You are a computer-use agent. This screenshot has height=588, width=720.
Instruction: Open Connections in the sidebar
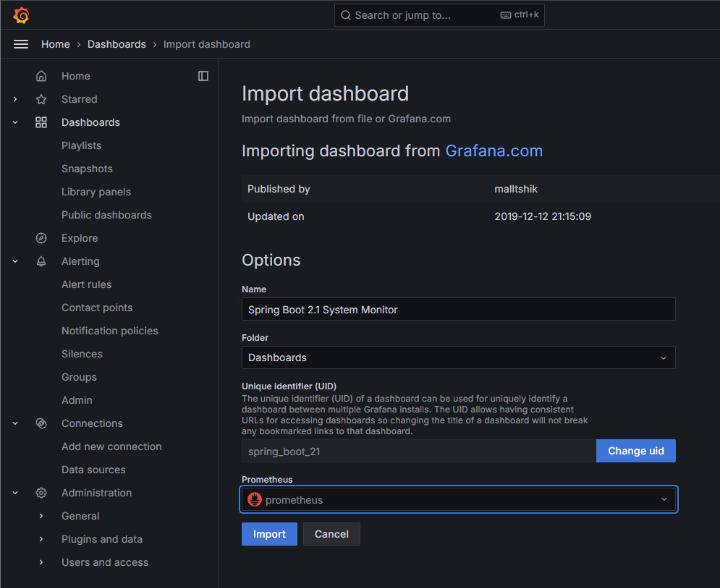click(x=92, y=423)
